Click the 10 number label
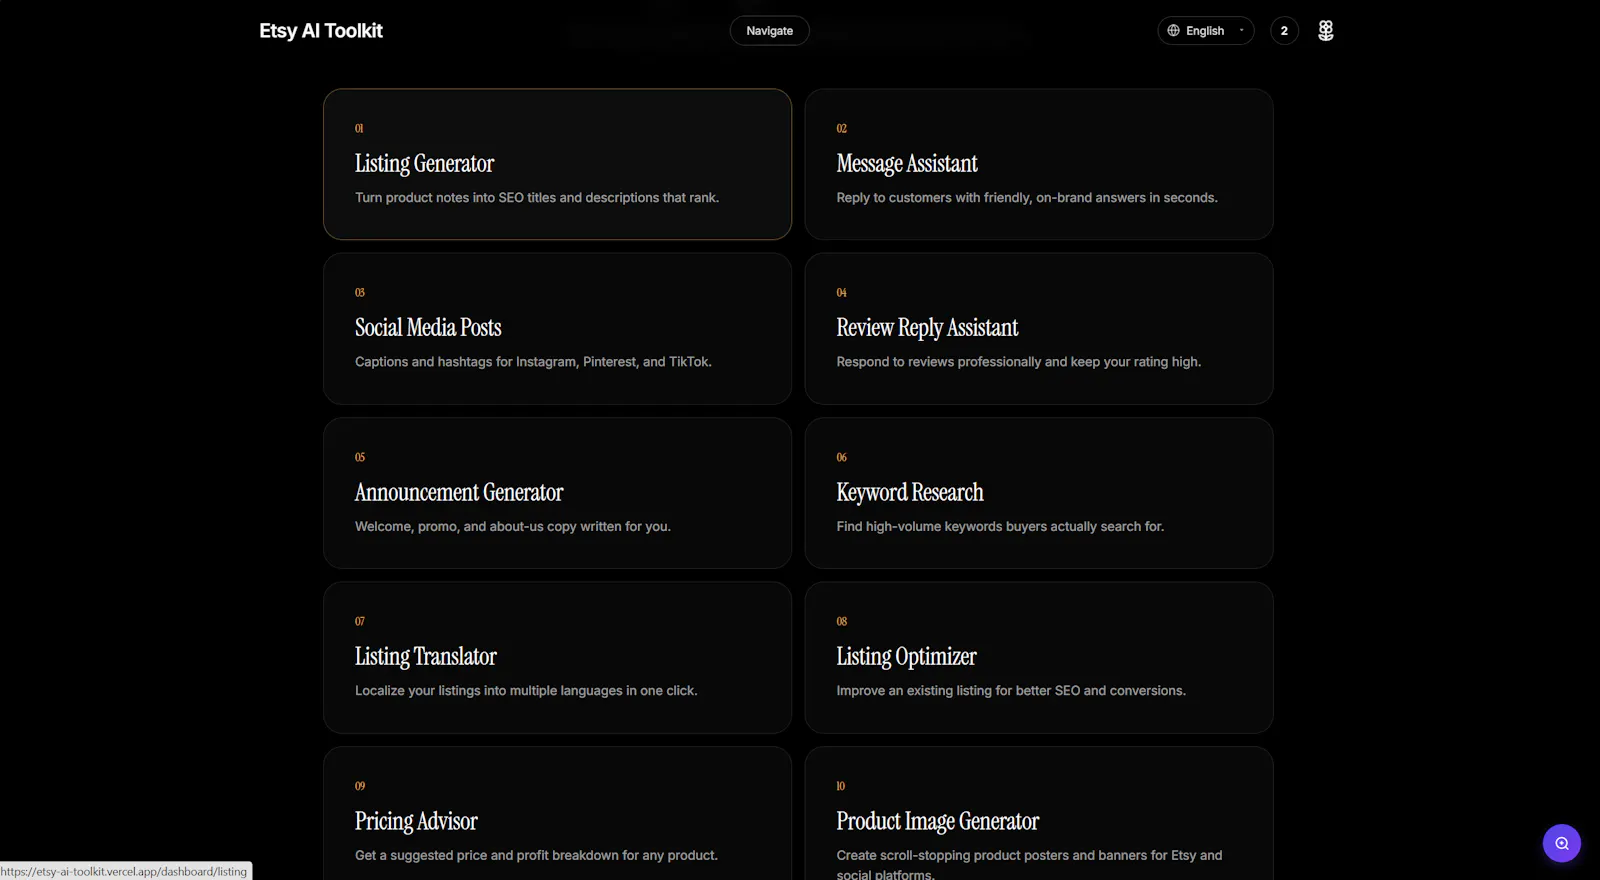 tap(841, 786)
